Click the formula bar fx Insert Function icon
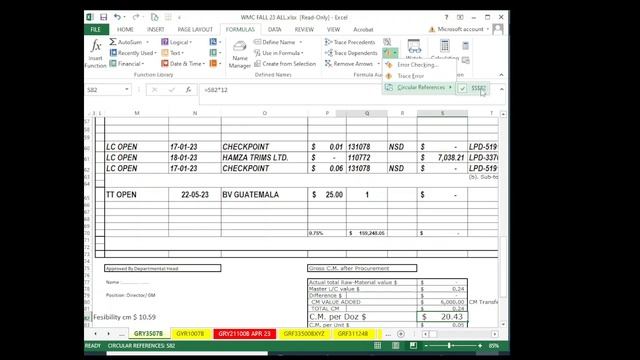The width and height of the screenshot is (640, 360). [188, 90]
